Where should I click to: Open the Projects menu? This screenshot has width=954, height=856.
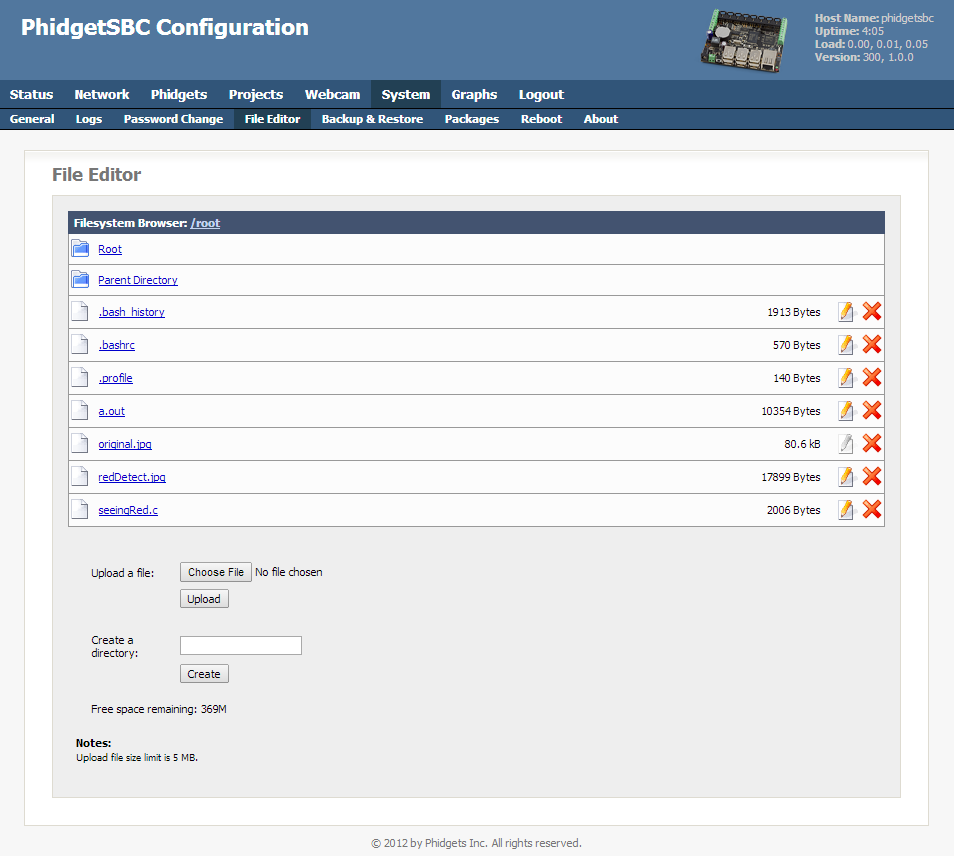tap(256, 94)
